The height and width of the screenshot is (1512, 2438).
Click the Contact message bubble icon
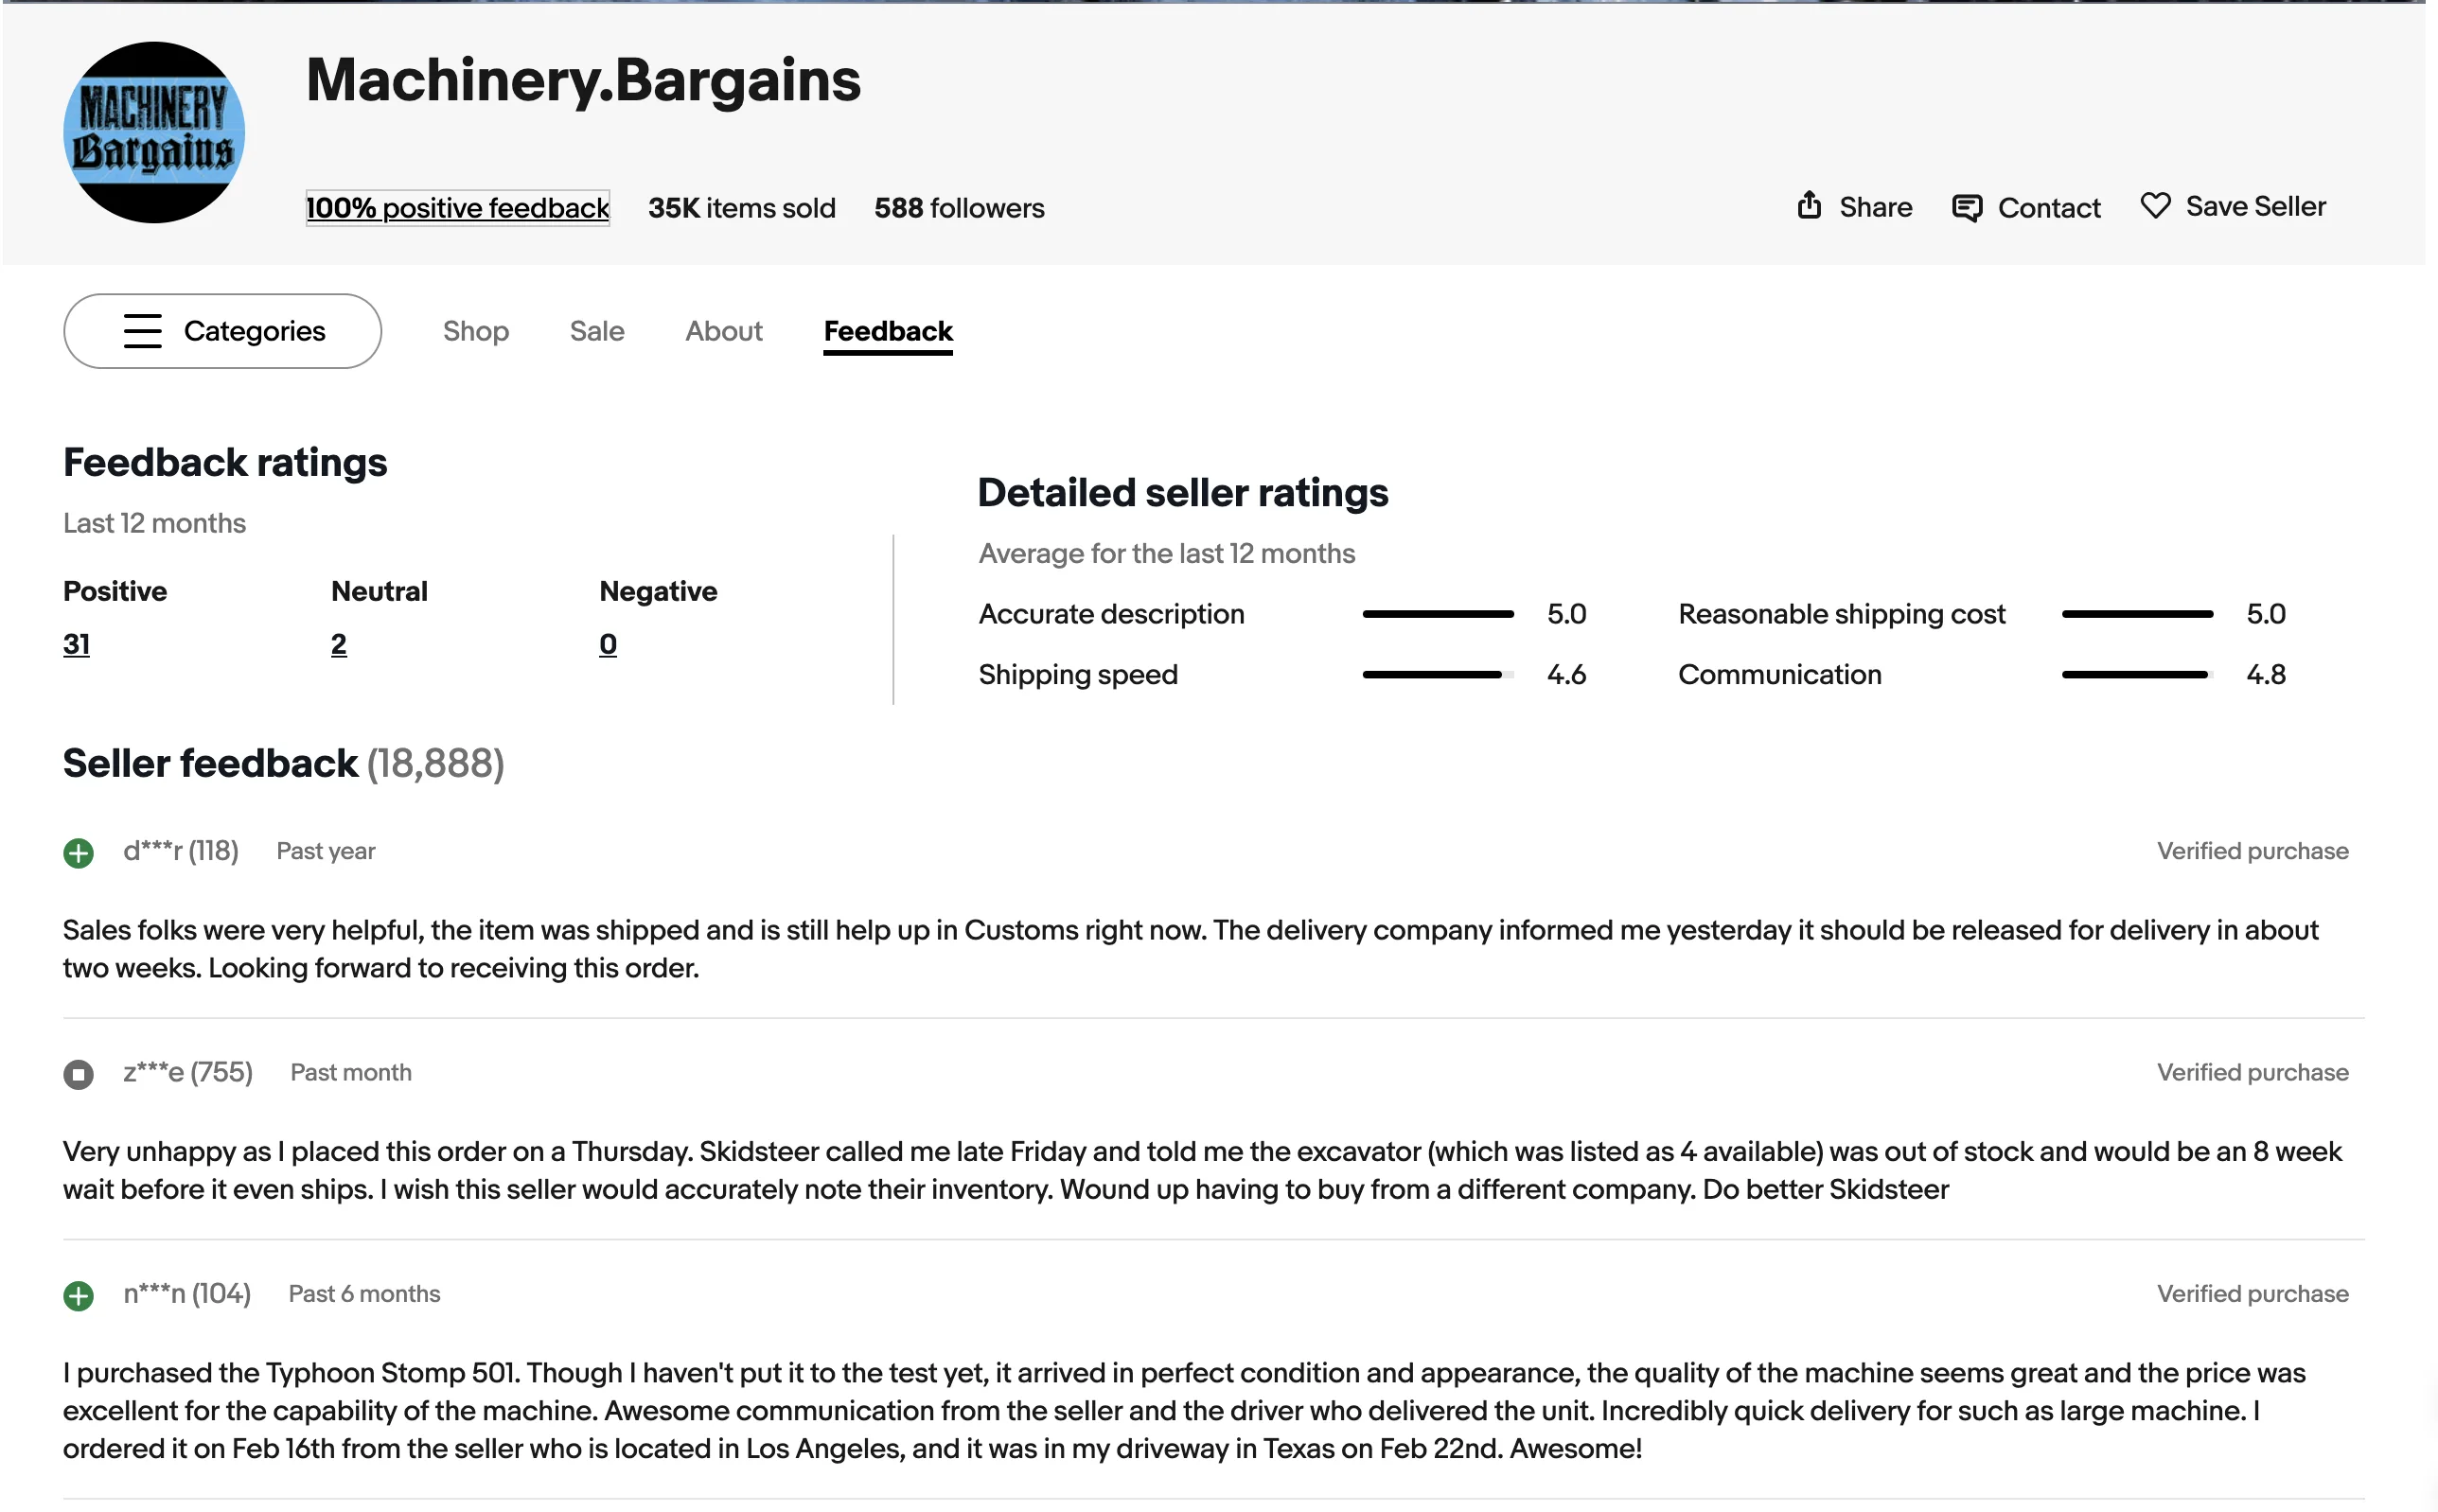pos(1965,208)
